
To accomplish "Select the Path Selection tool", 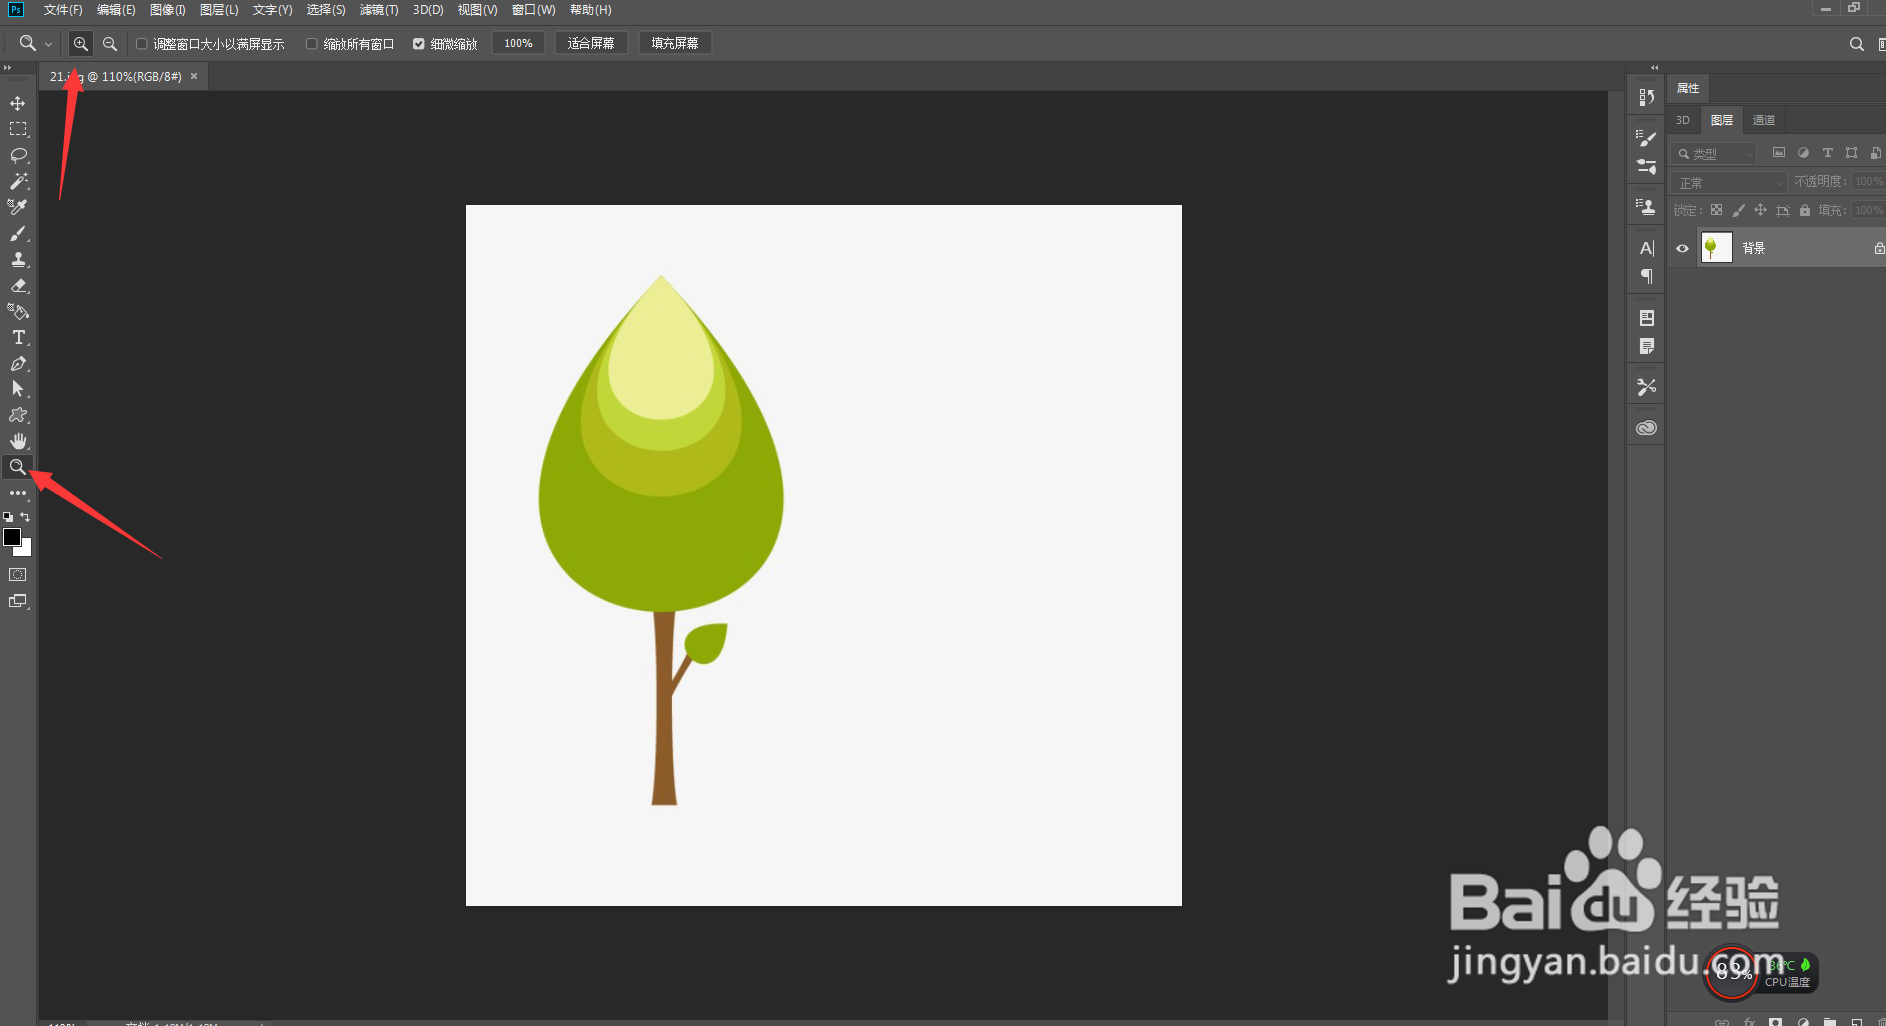I will (x=18, y=389).
